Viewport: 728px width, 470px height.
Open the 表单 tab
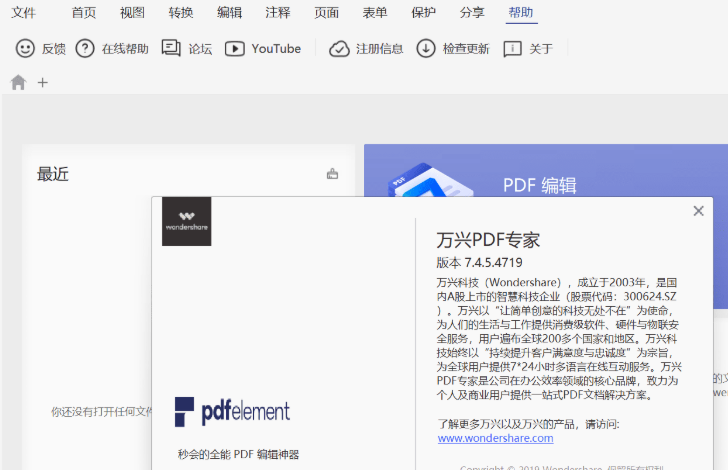(x=375, y=13)
